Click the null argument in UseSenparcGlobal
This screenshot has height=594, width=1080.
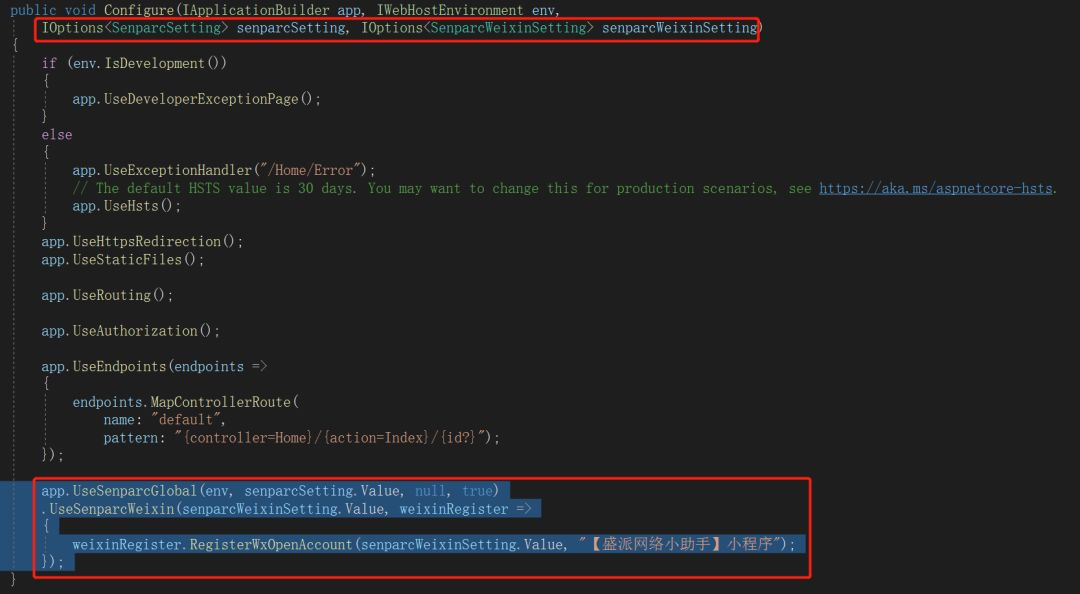[x=430, y=491]
